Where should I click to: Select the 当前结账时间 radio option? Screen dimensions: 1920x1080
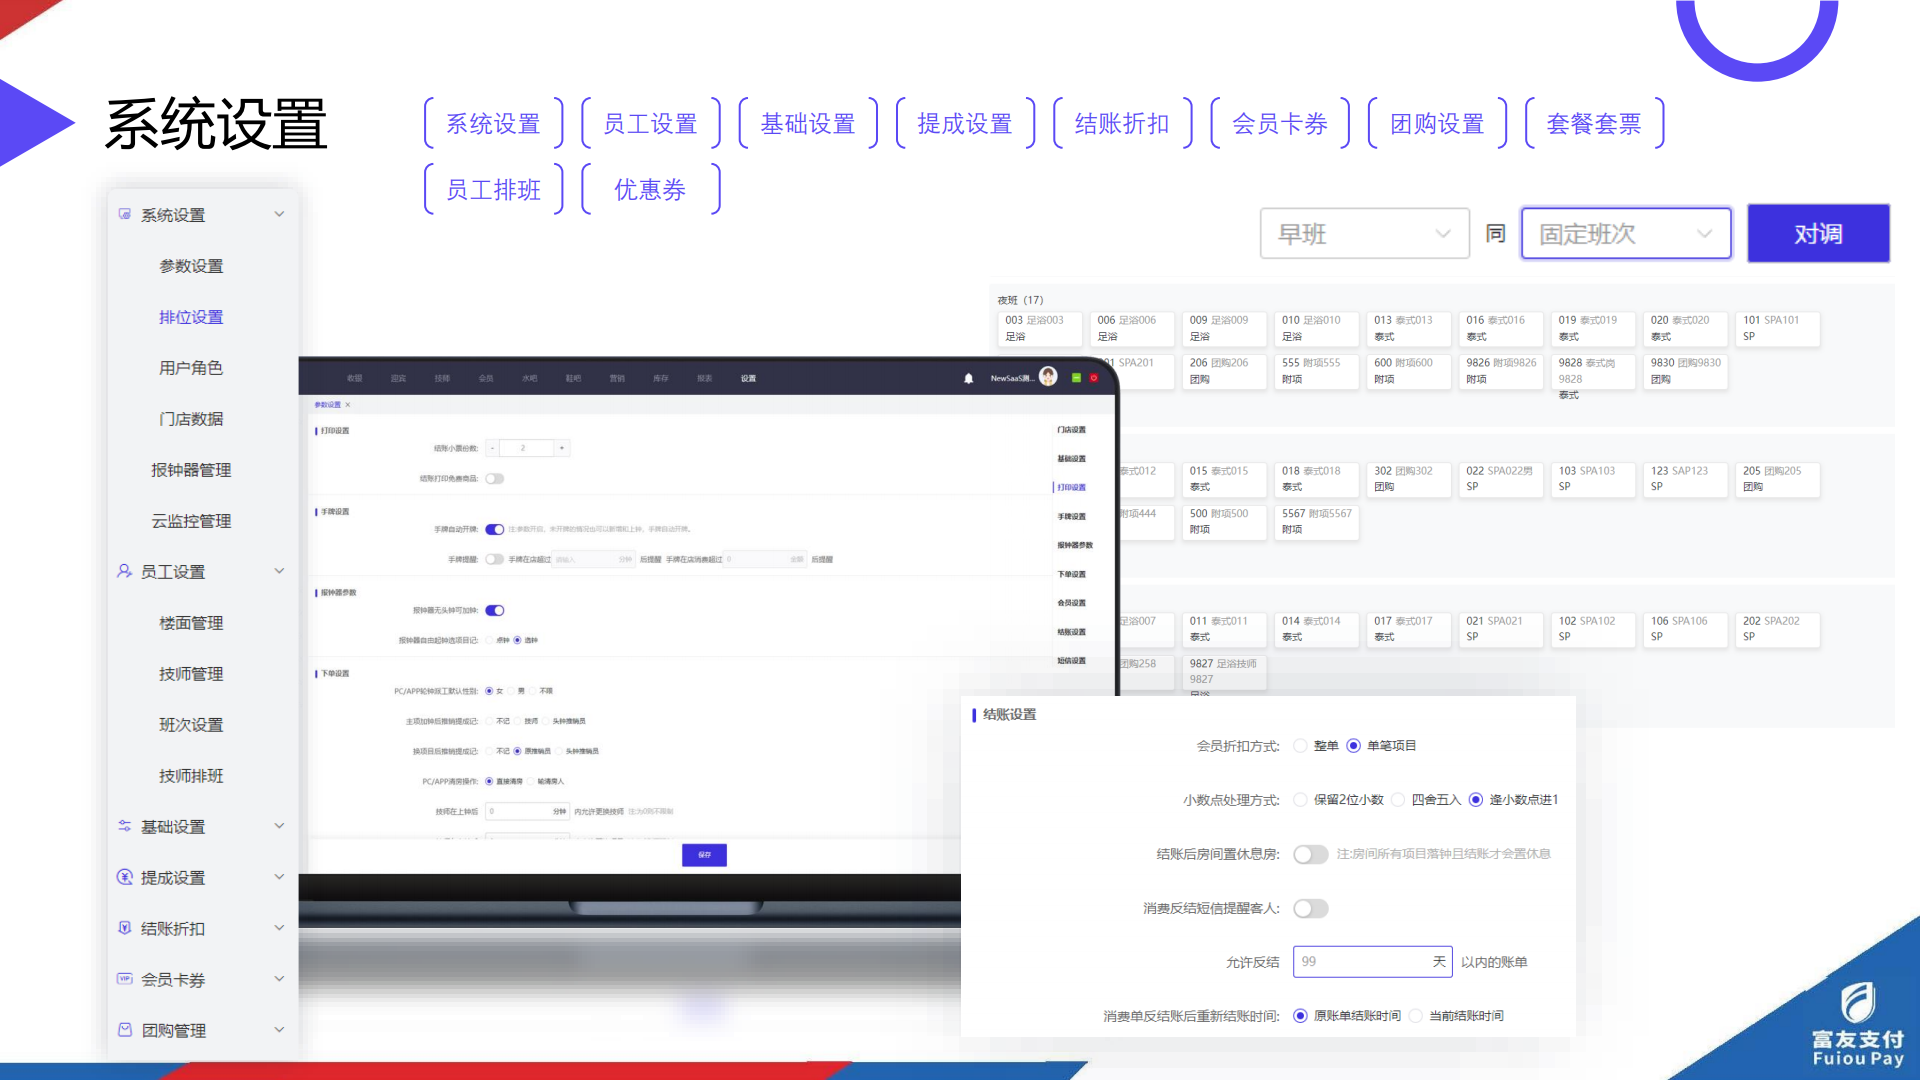tap(1416, 1016)
